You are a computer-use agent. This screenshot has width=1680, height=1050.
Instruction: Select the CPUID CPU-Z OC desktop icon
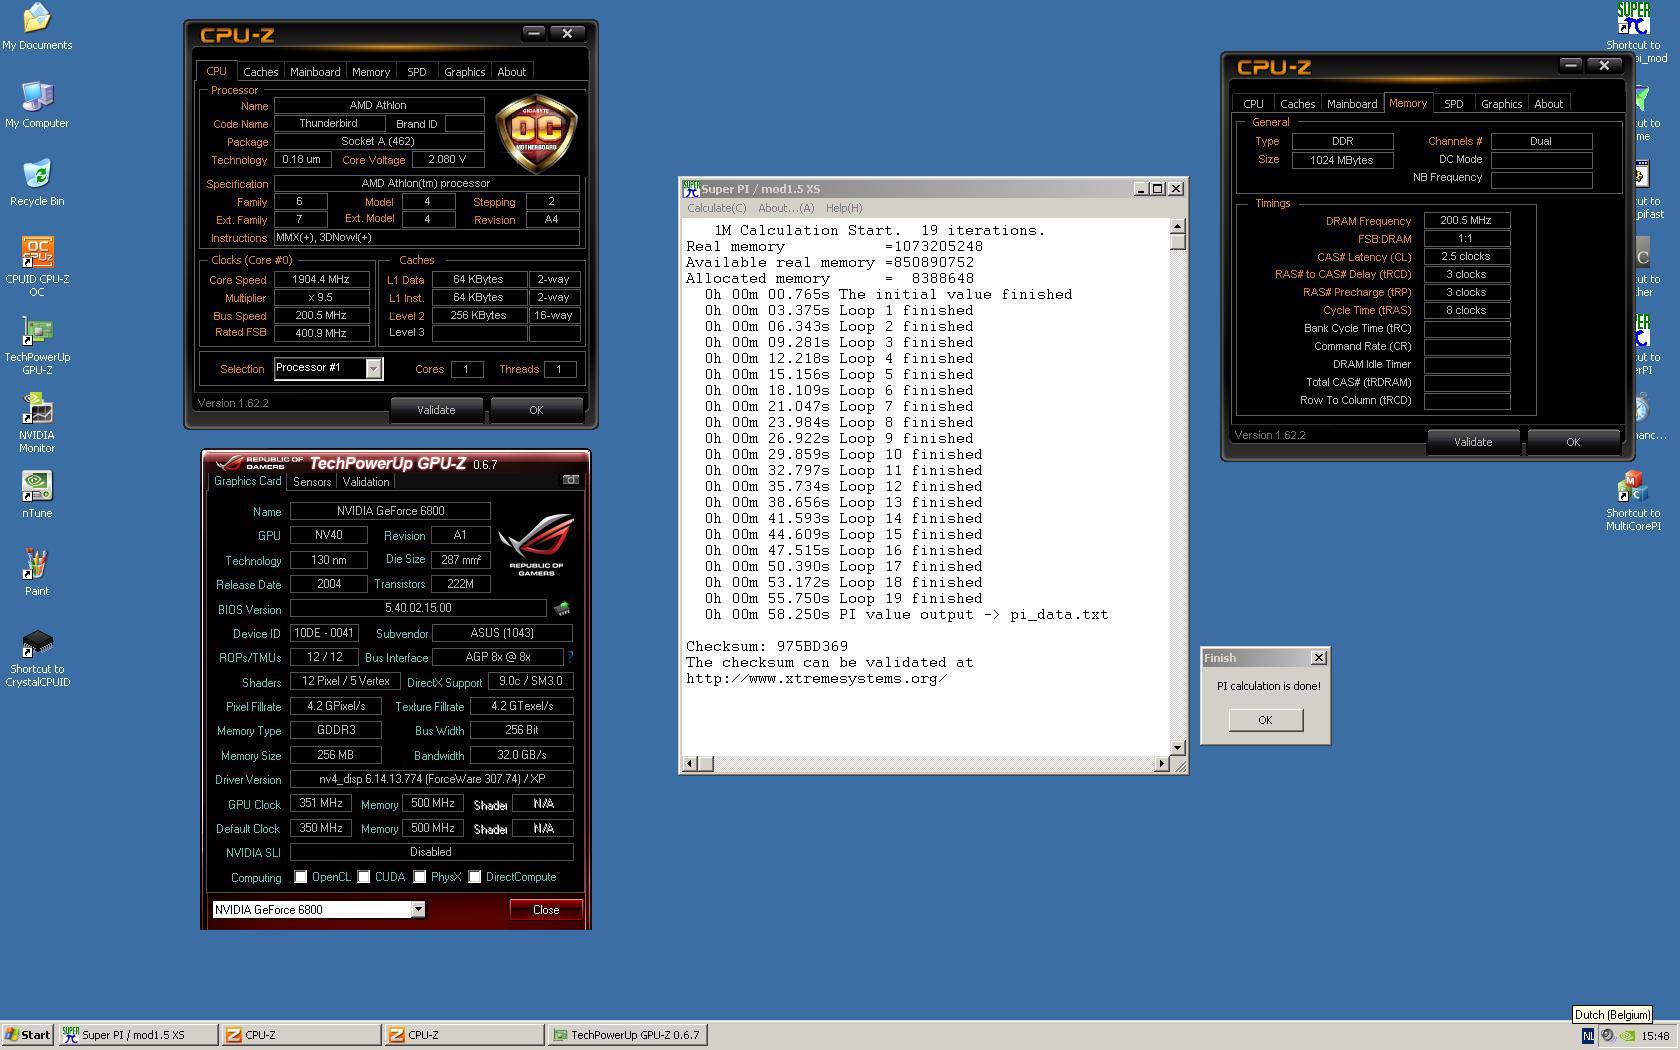37,267
